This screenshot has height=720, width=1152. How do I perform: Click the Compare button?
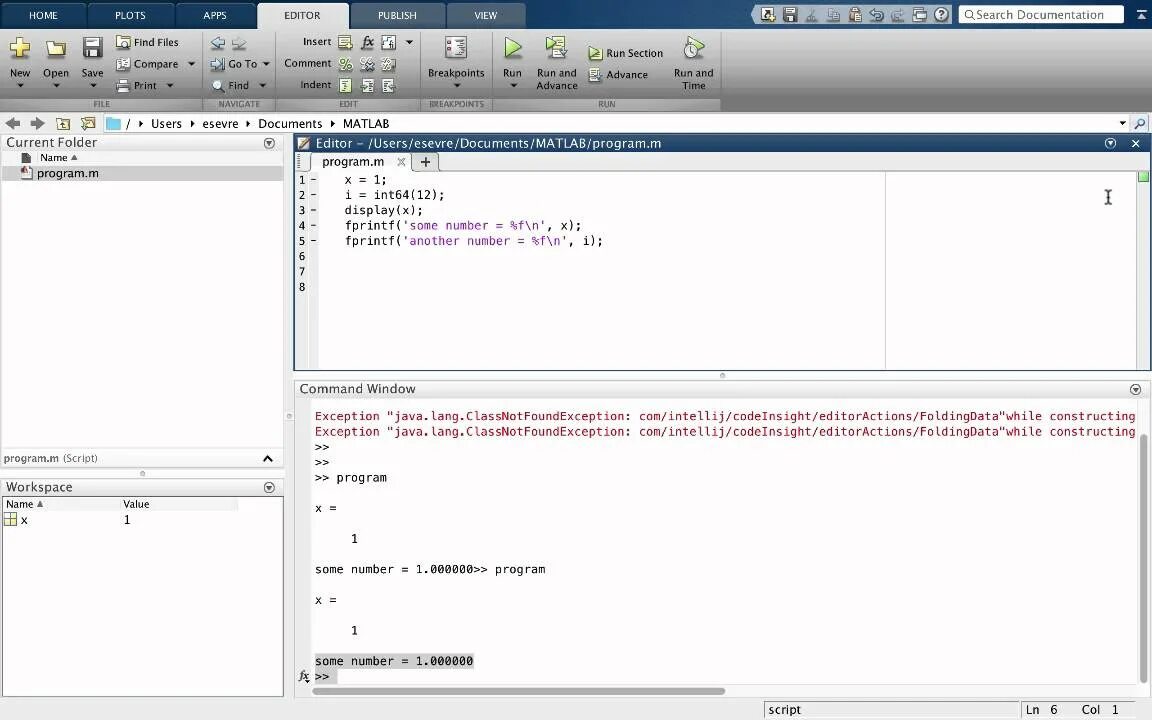(148, 64)
